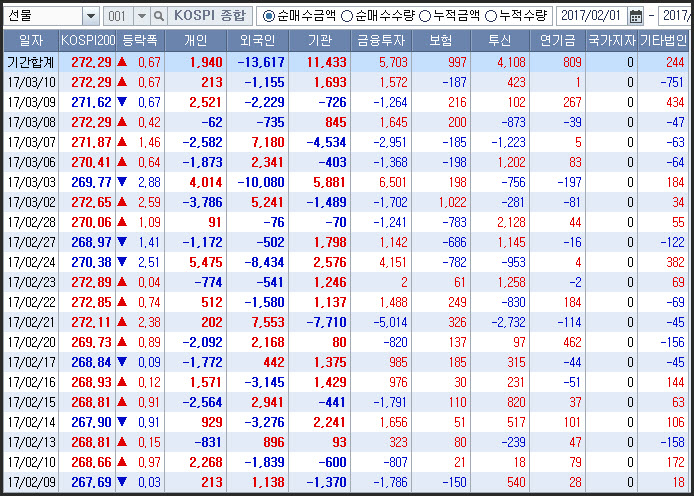Click KOSPI200 value 272.89 on 17/02/23
Viewport: 694px width, 496px height.
click(x=91, y=282)
